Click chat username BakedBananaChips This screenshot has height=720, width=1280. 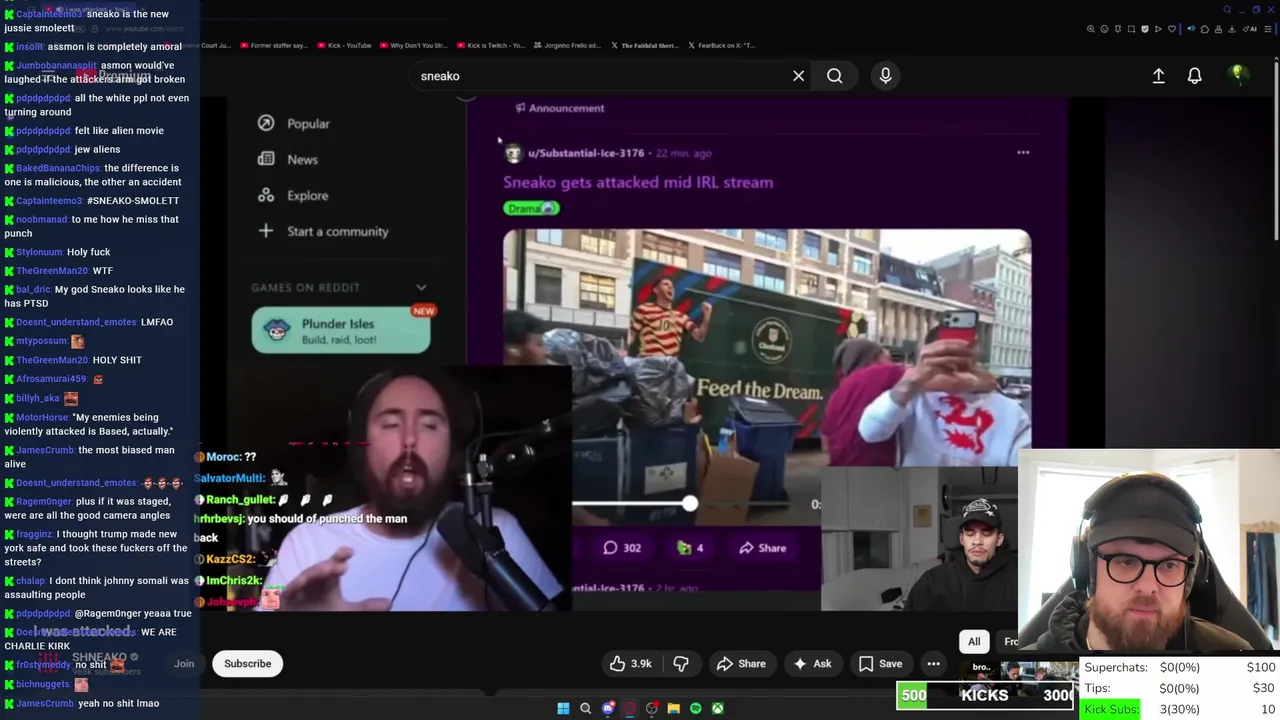(x=58, y=168)
